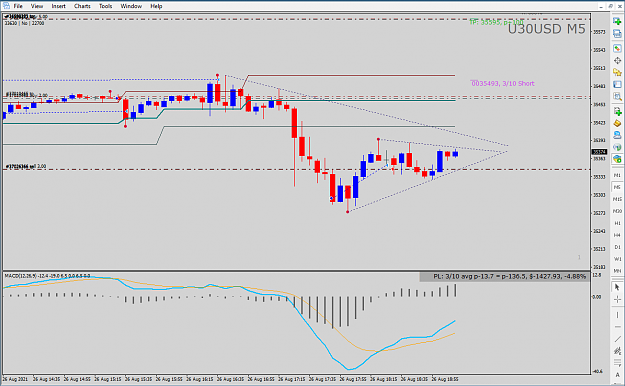Viewport: 625px width, 386px height.
Task: Open the Window menu
Action: coord(131,6)
